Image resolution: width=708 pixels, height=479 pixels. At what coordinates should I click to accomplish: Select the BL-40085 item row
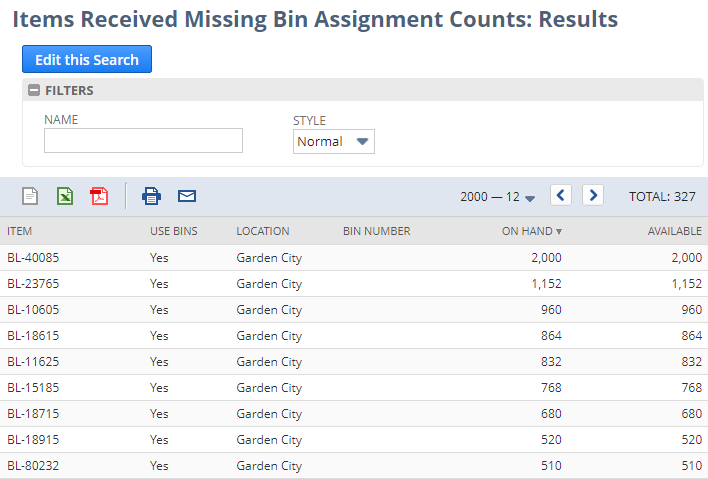pos(33,258)
